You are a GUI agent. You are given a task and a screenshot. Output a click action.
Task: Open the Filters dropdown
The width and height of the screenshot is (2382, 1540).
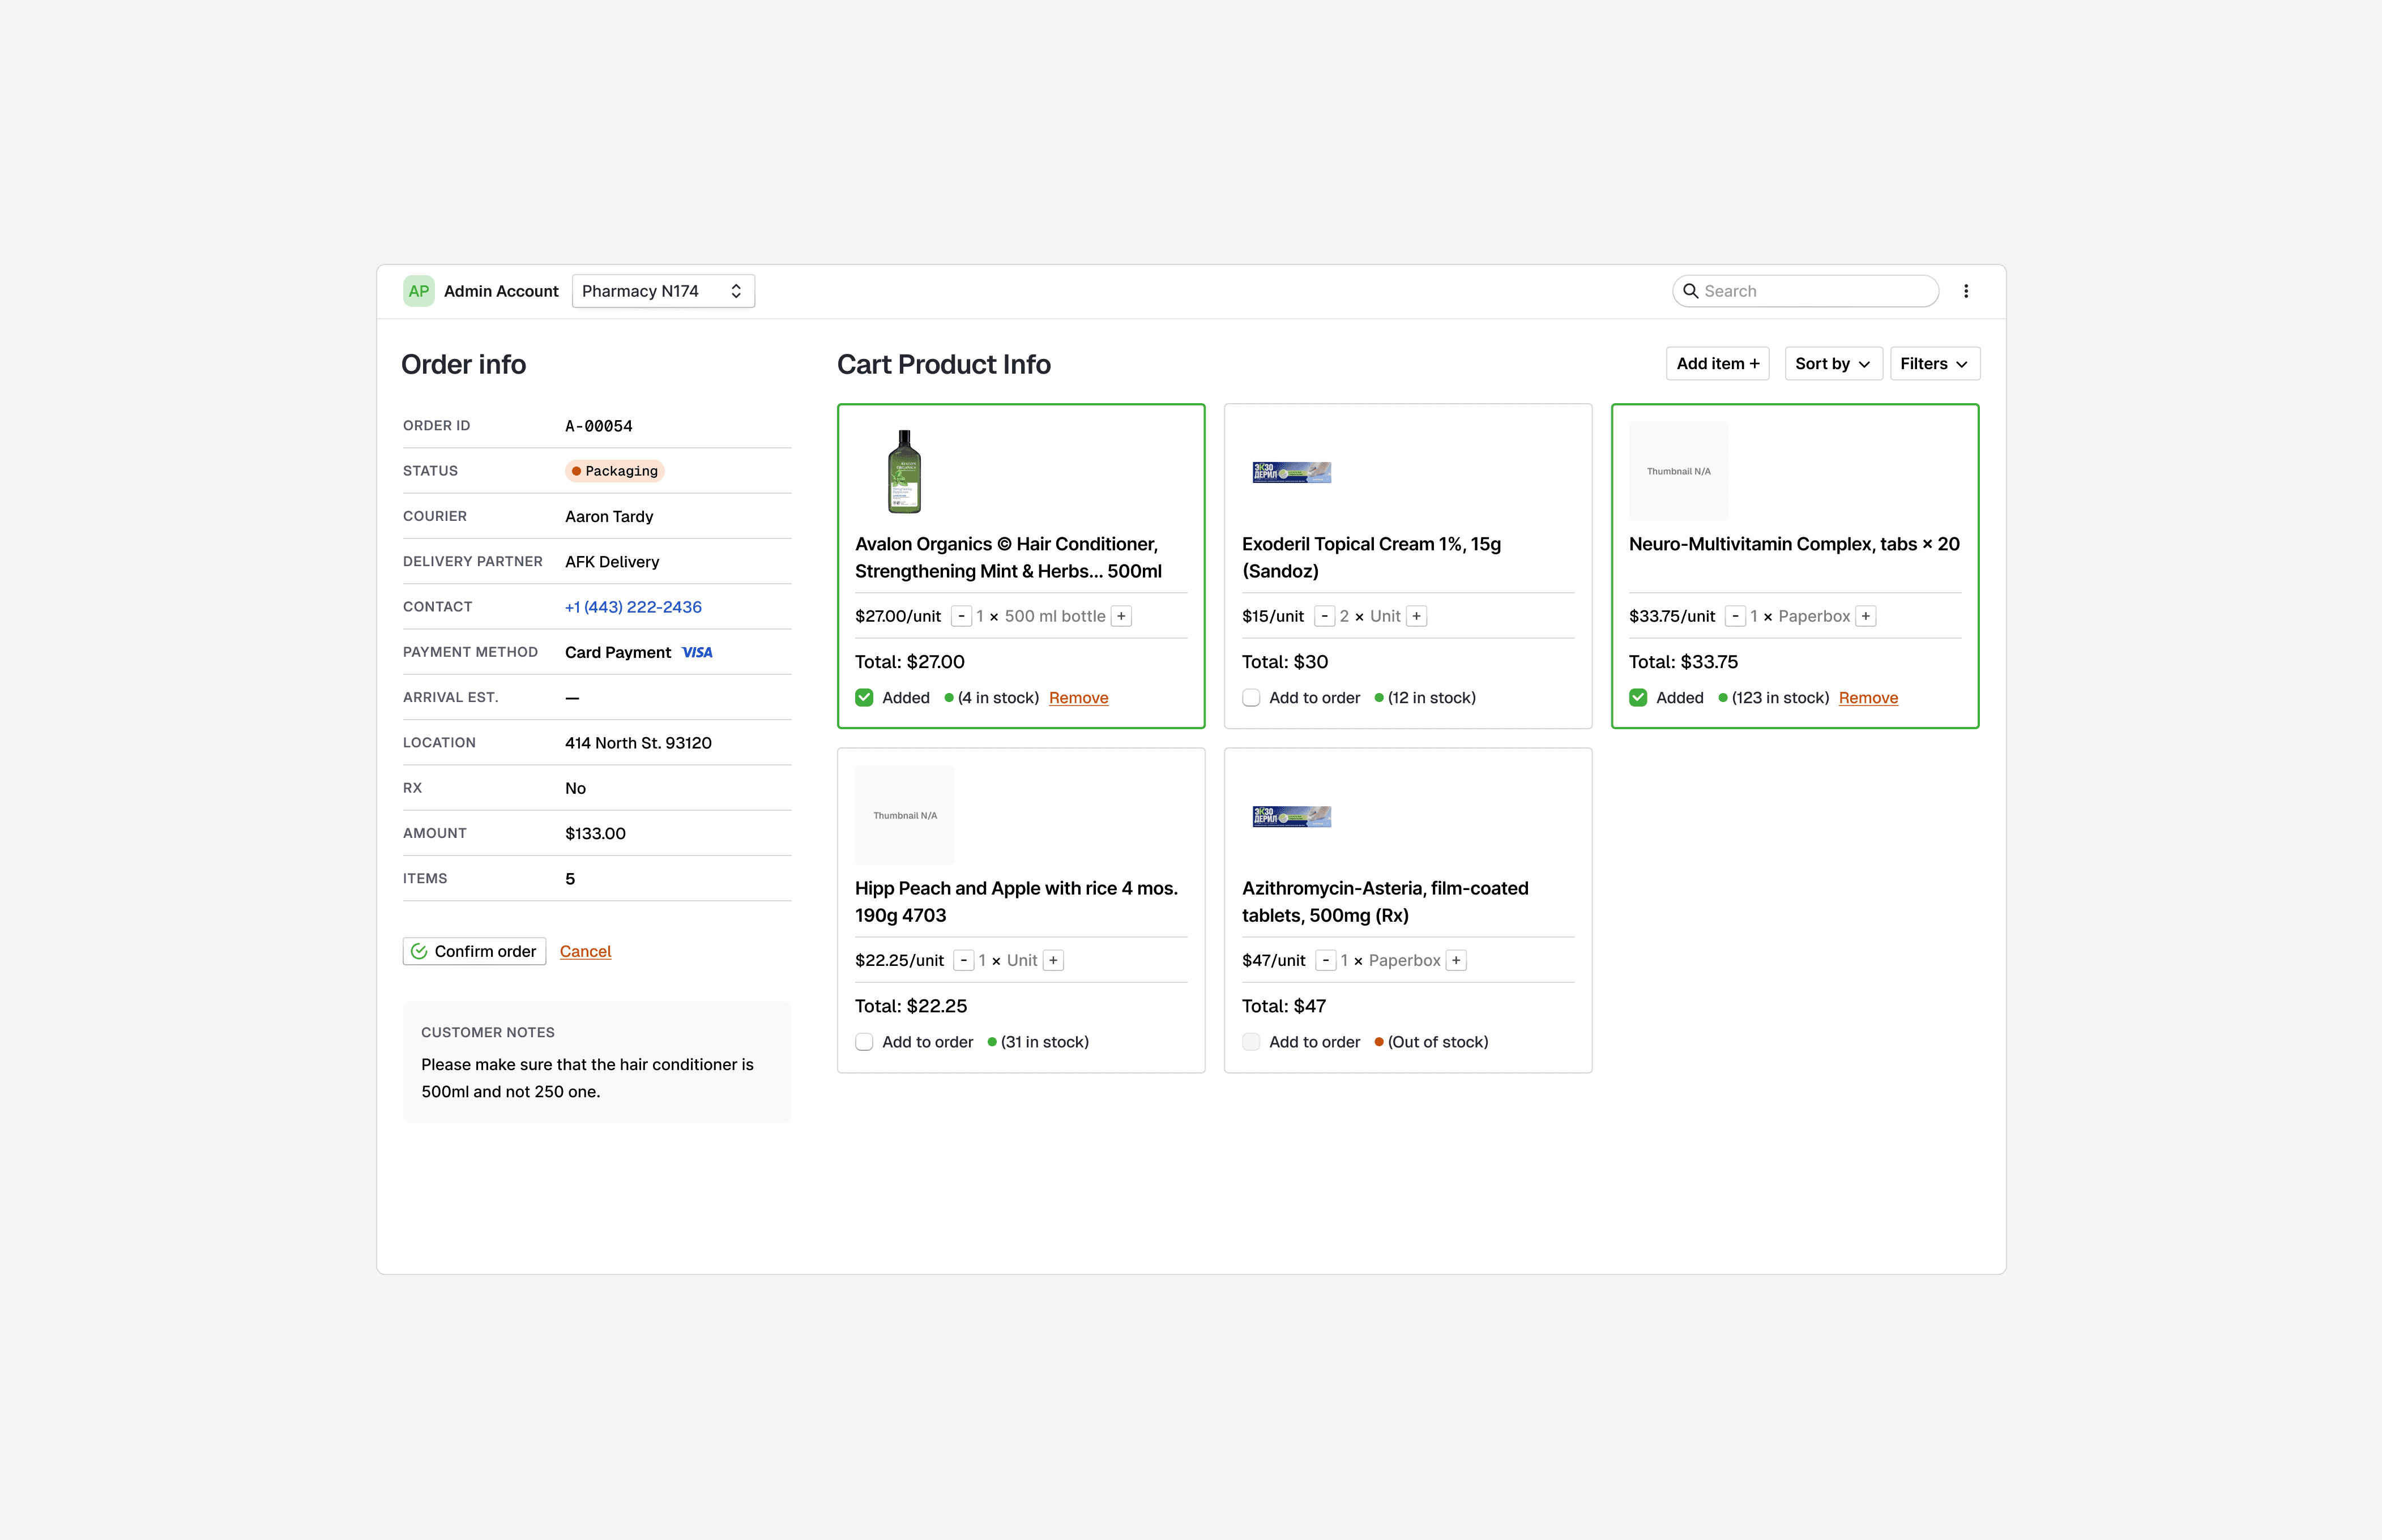pyautogui.click(x=1933, y=364)
